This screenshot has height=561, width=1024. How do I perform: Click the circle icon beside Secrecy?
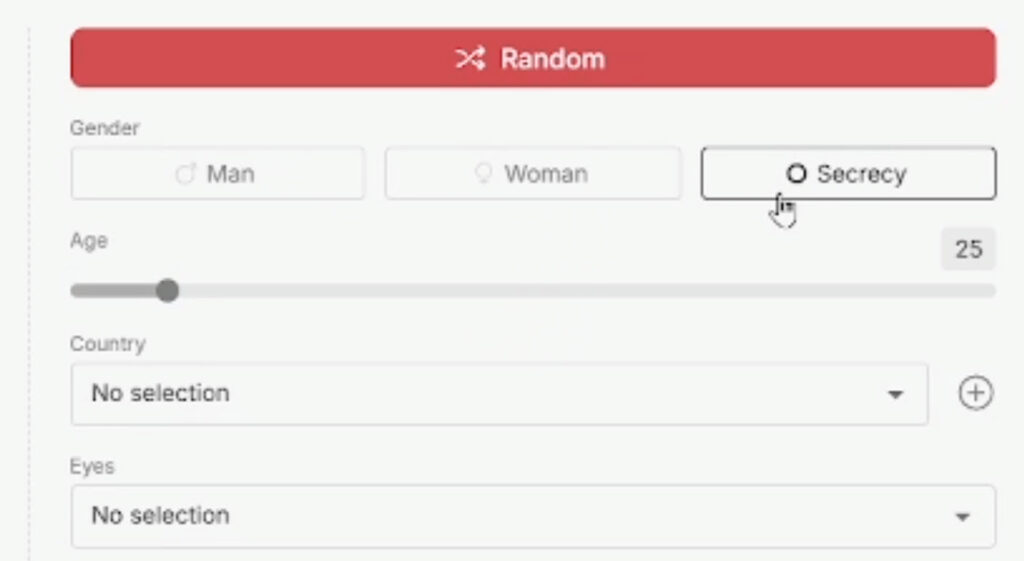[x=796, y=174]
